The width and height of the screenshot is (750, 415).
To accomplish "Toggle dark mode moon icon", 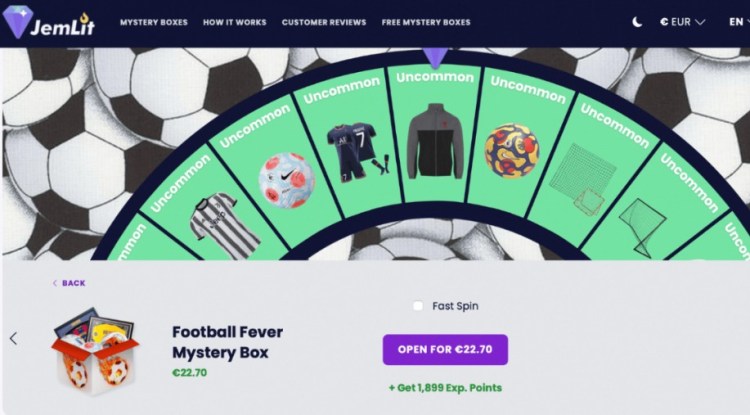I will click(637, 22).
